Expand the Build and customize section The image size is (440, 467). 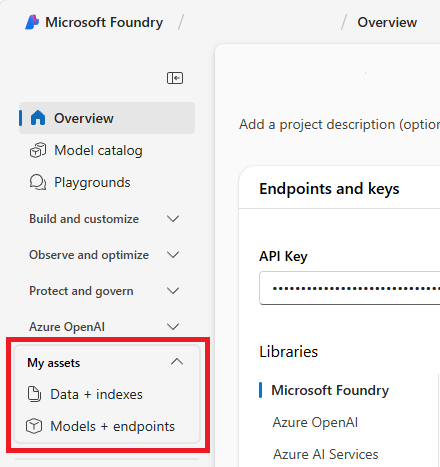pyautogui.click(x=173, y=219)
